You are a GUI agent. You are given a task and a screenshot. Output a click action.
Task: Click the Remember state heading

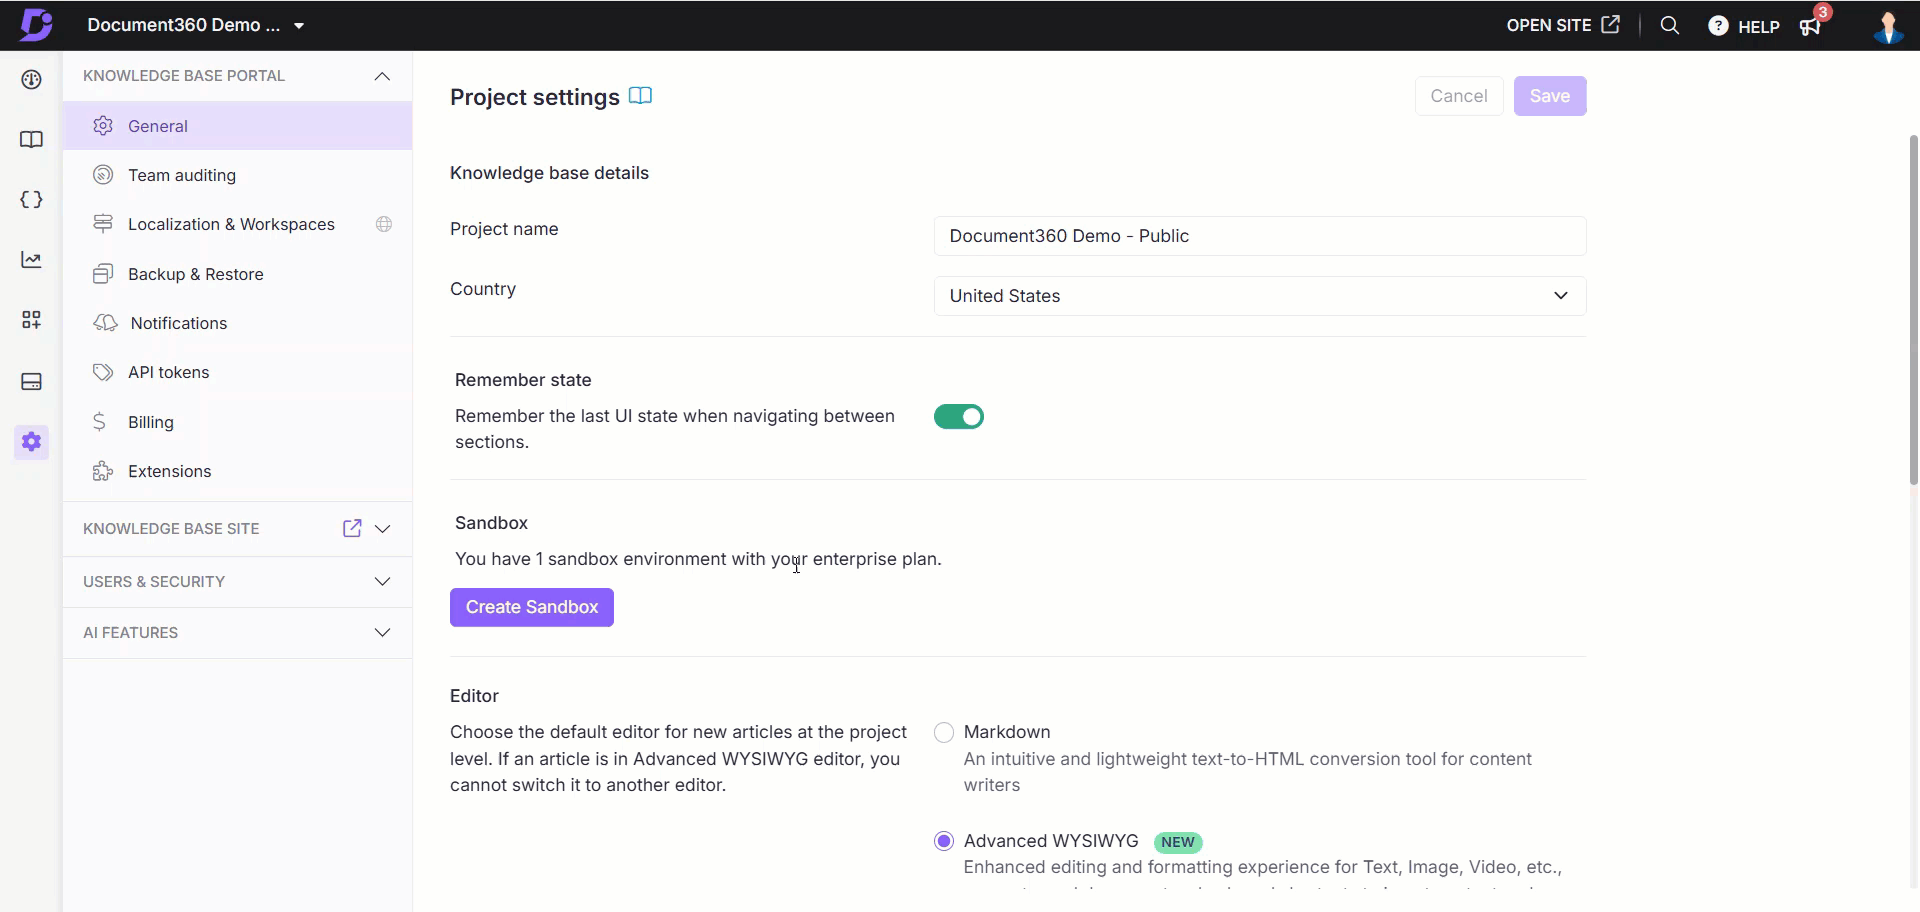523,380
